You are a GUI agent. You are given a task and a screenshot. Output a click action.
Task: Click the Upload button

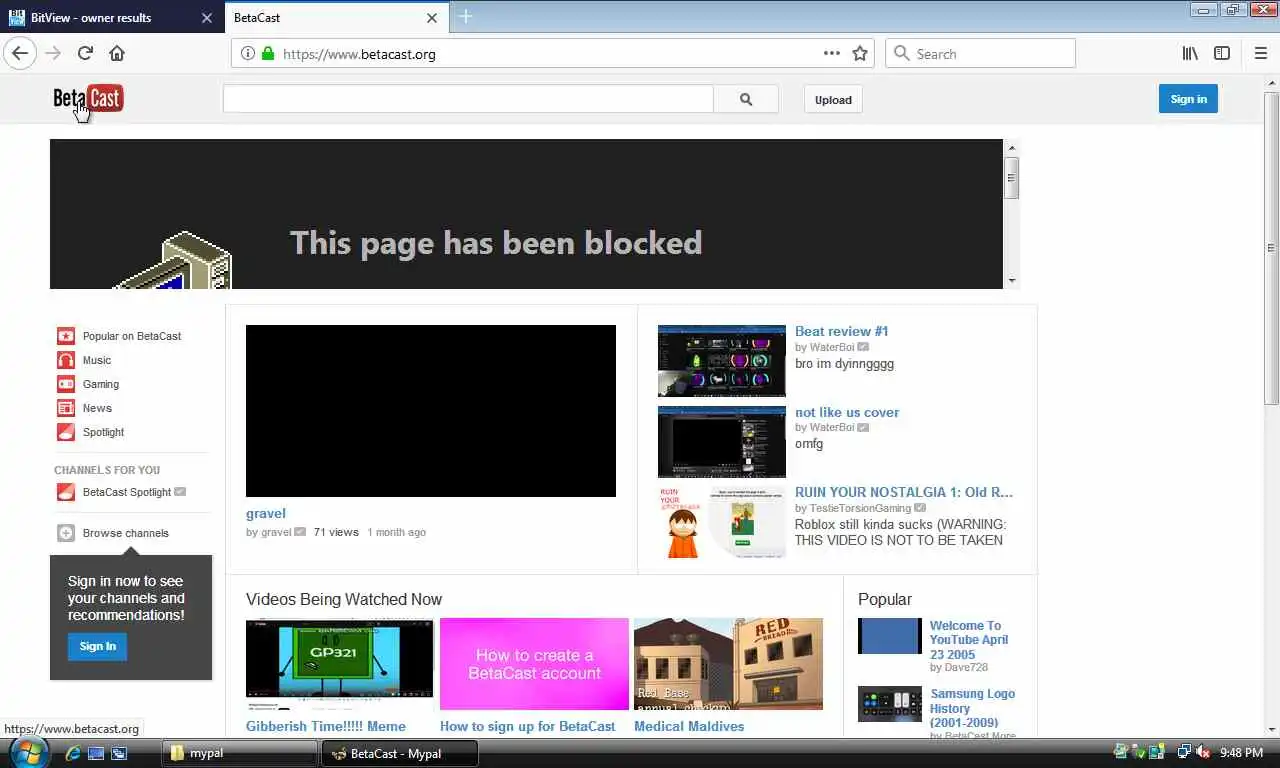833,99
